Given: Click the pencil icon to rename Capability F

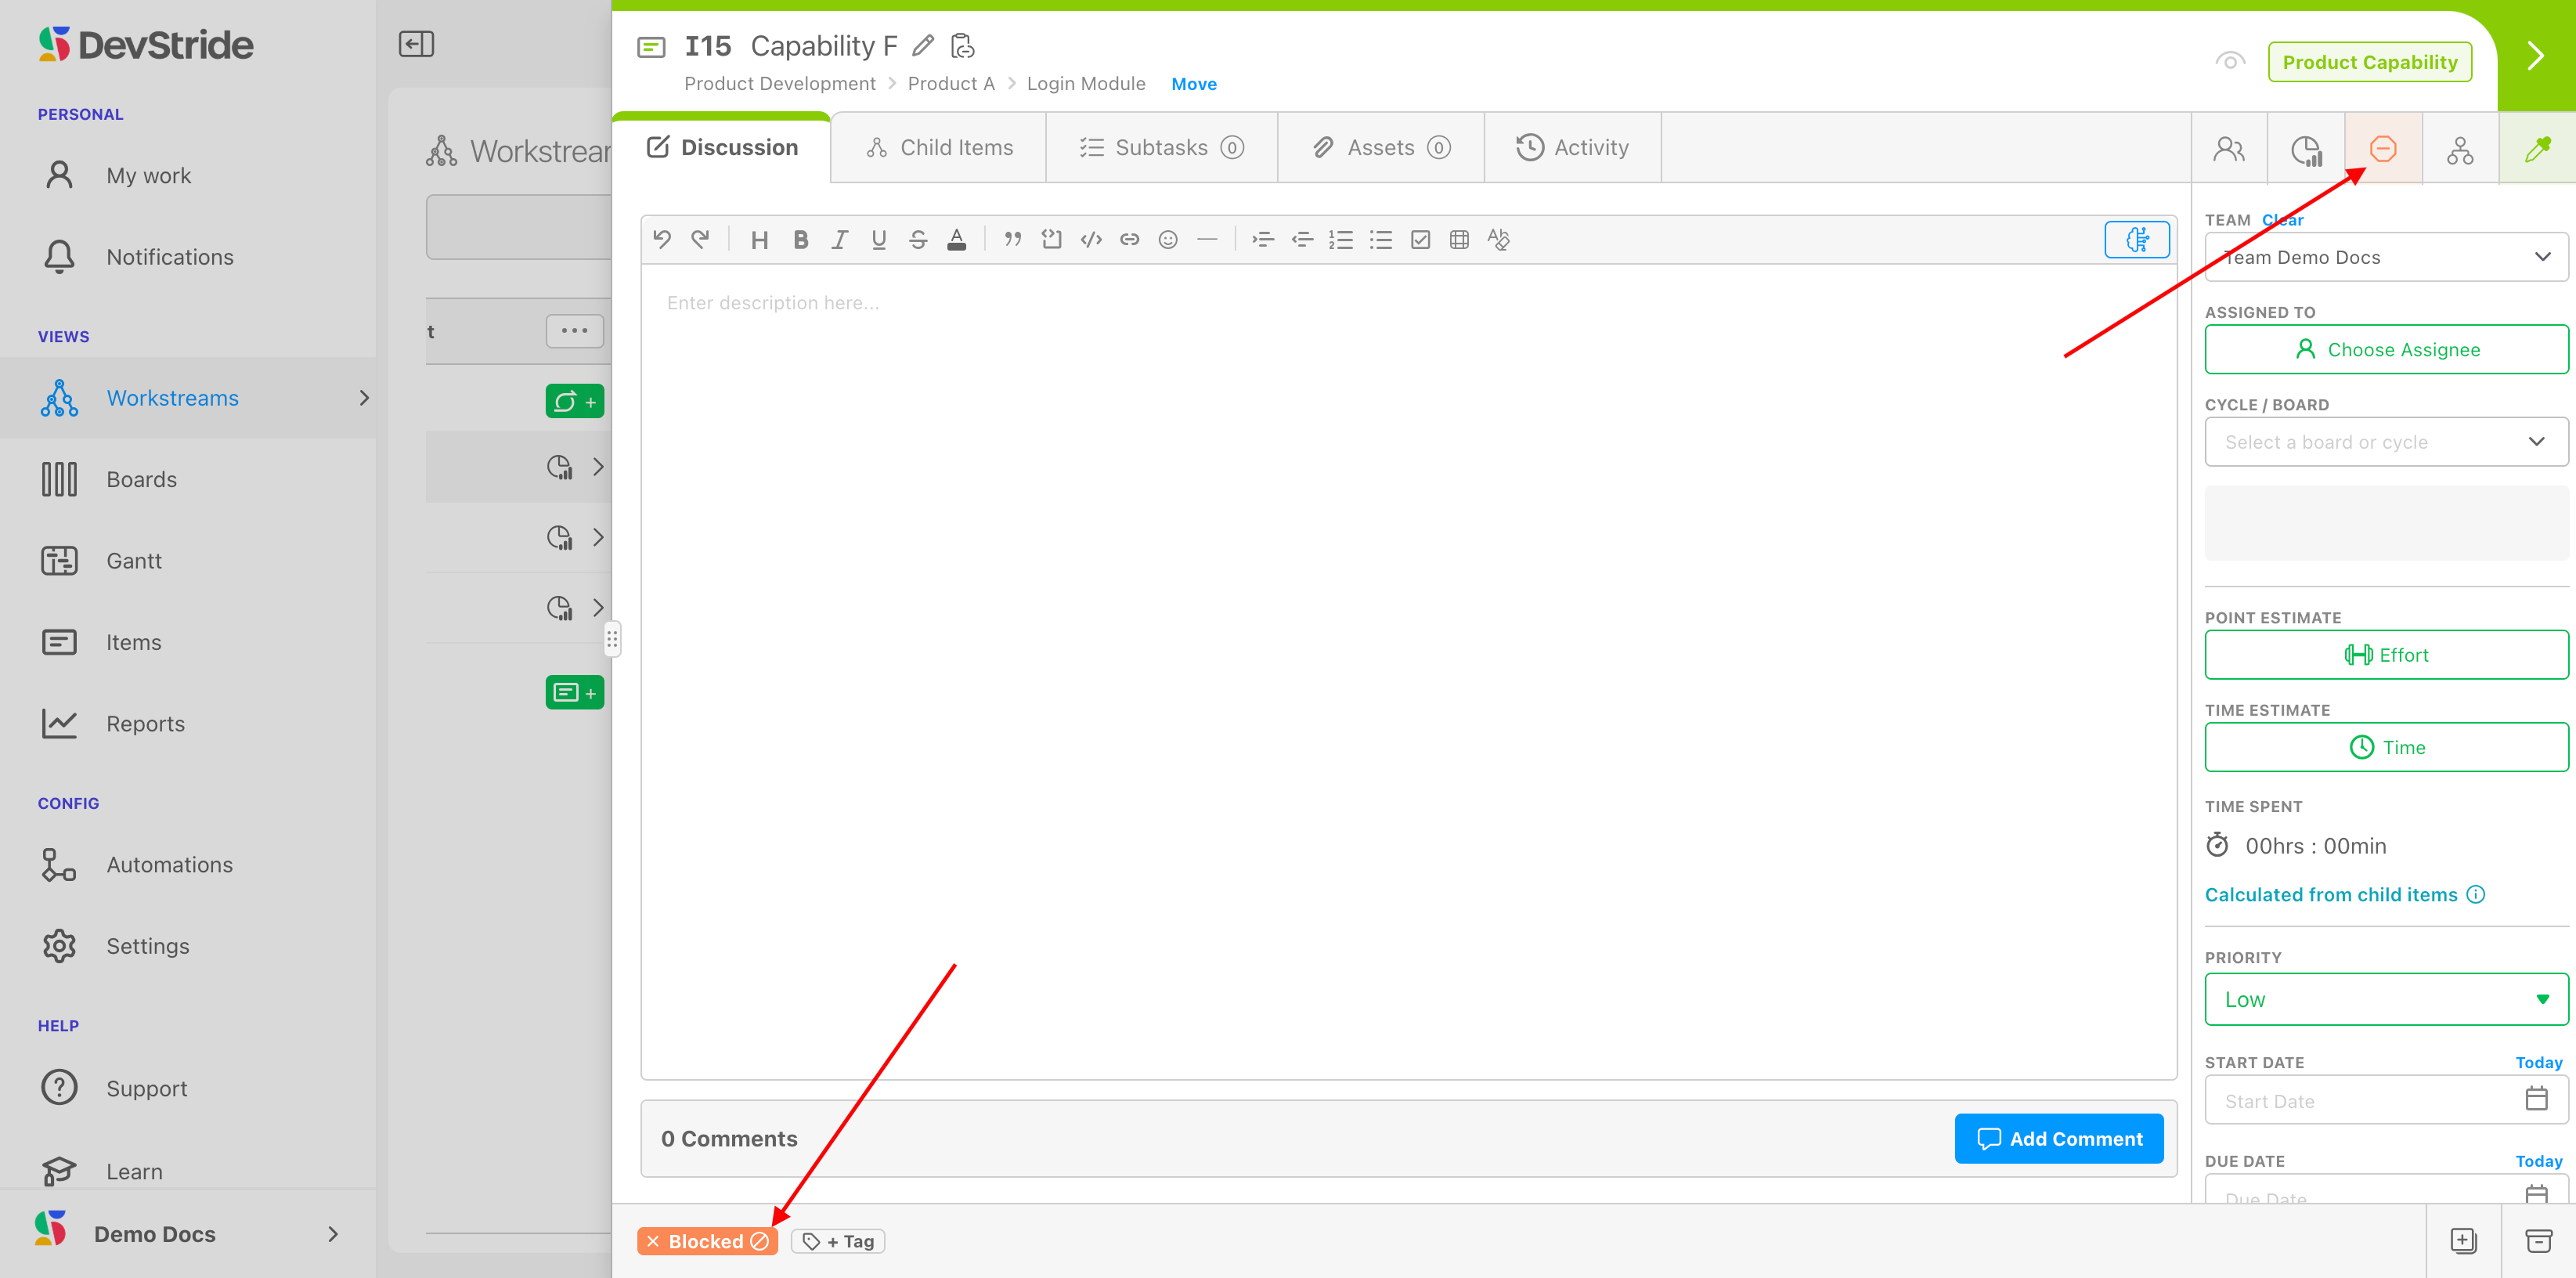Looking at the screenshot, I should click(923, 46).
